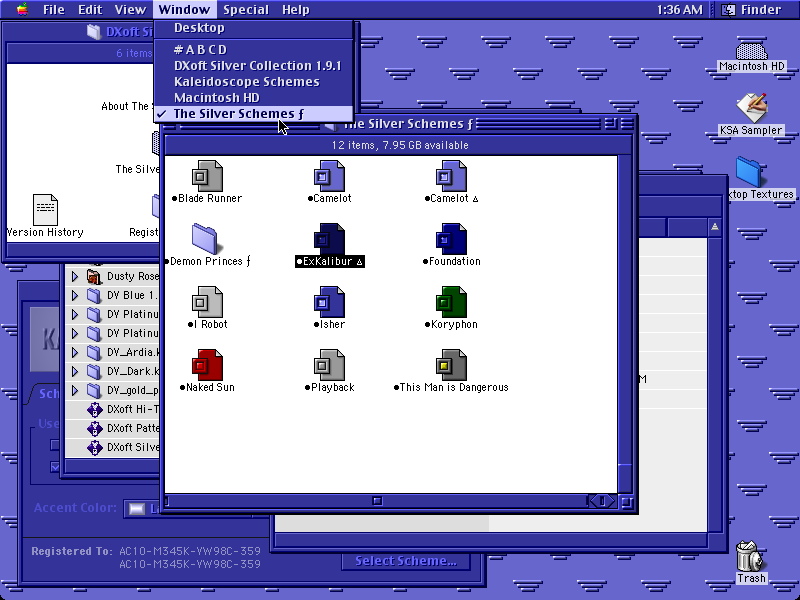Select the DV Blue folder icon in list

[x=94, y=295]
